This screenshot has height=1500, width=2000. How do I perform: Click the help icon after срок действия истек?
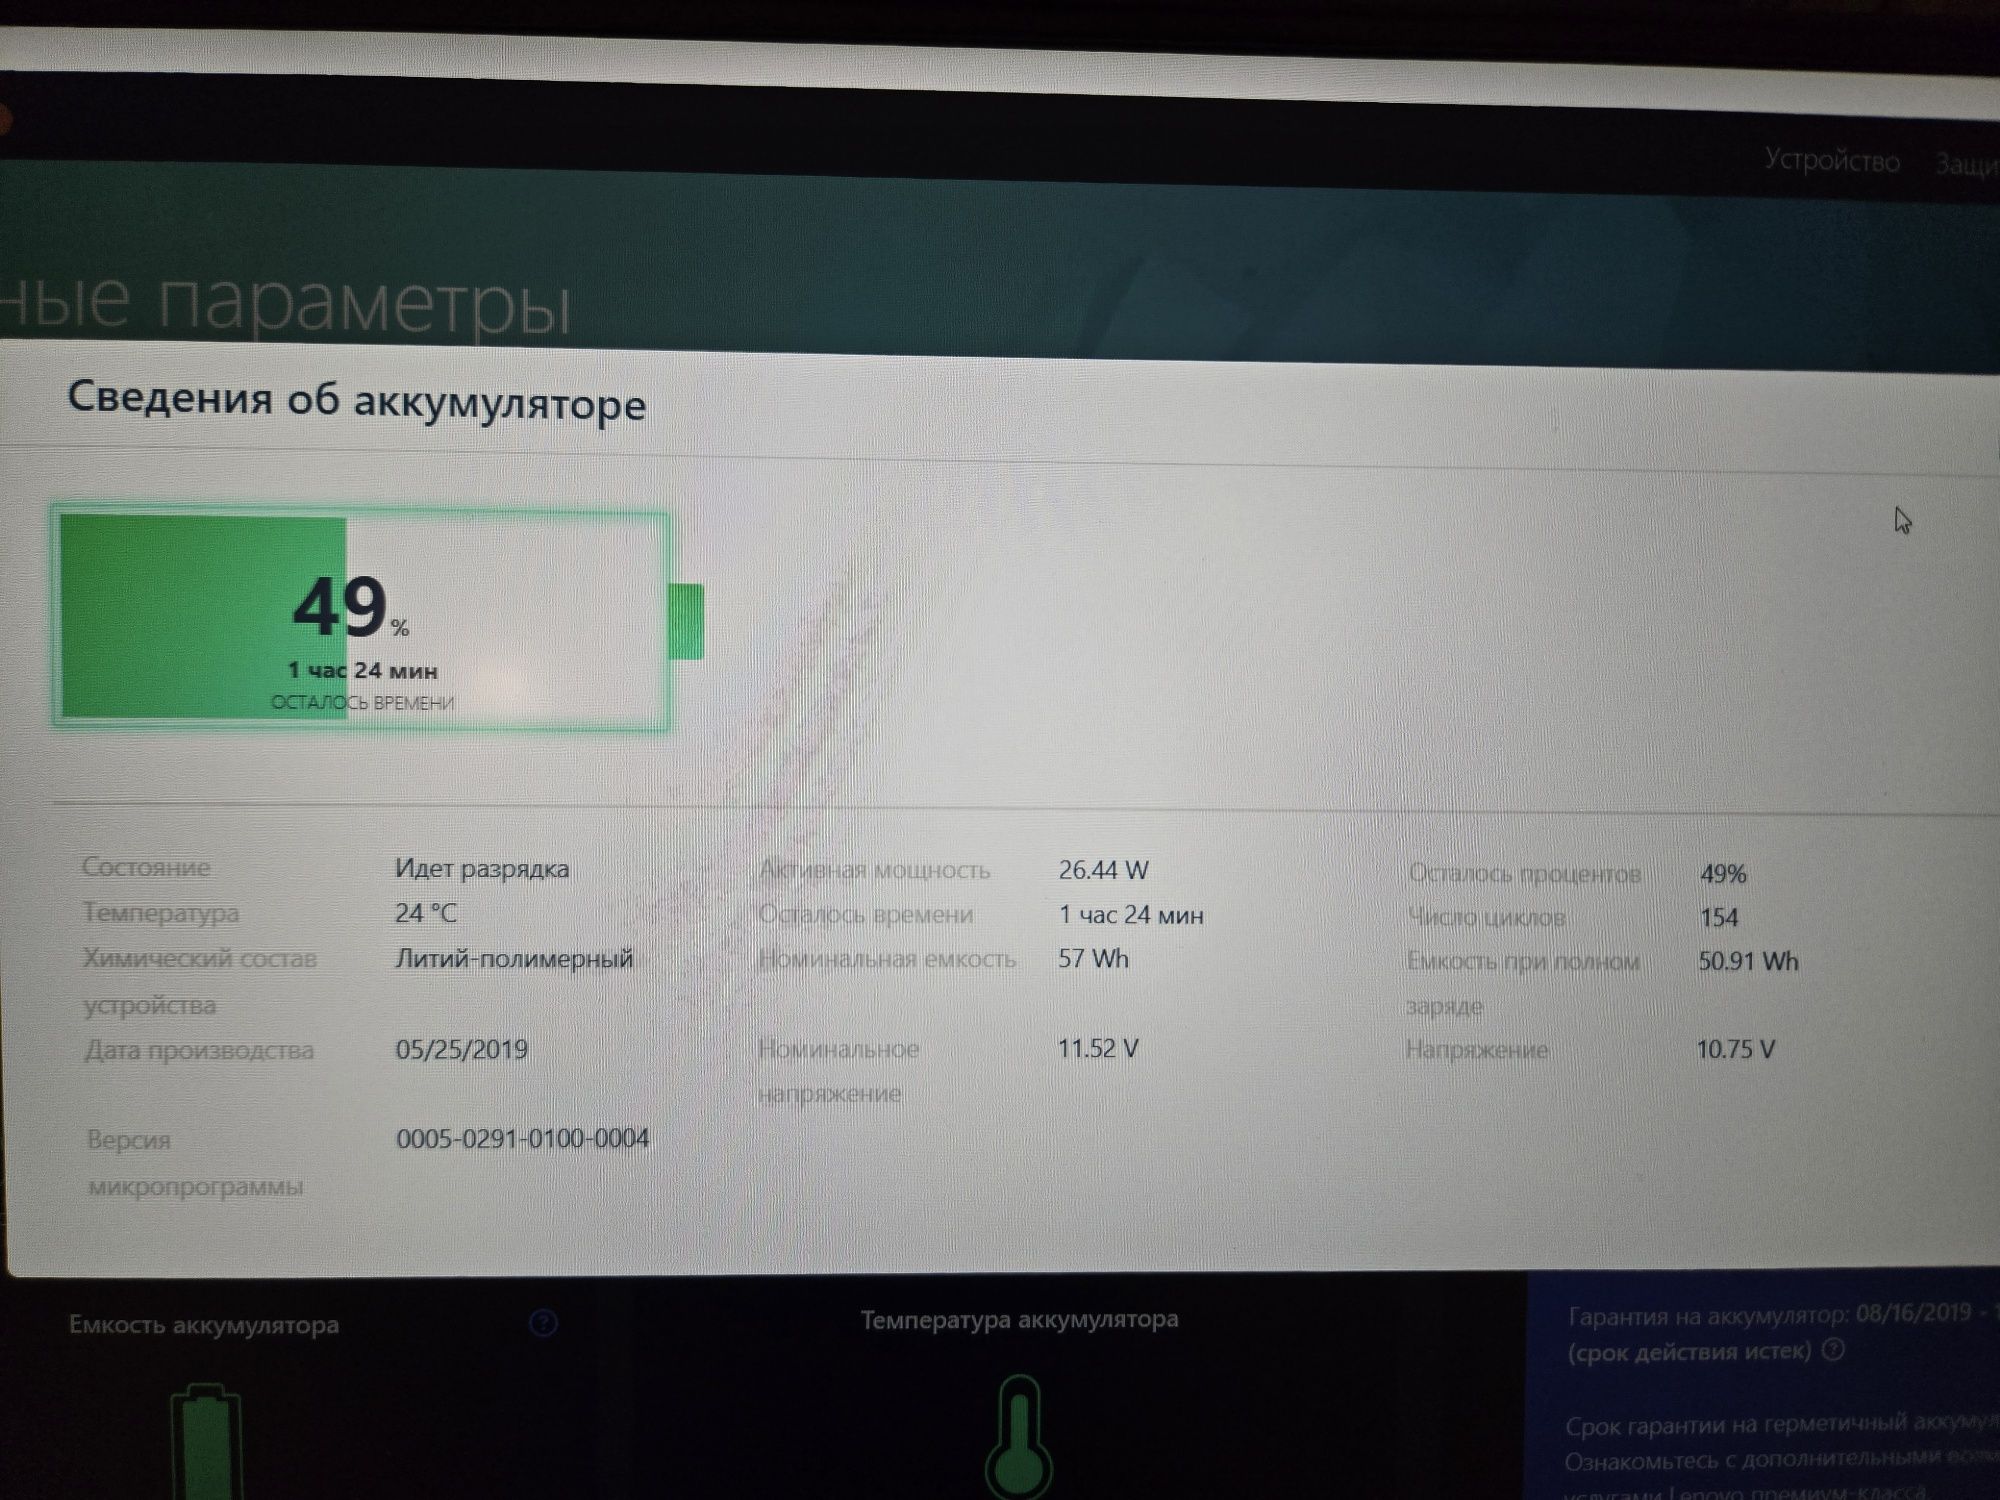1833,1351
